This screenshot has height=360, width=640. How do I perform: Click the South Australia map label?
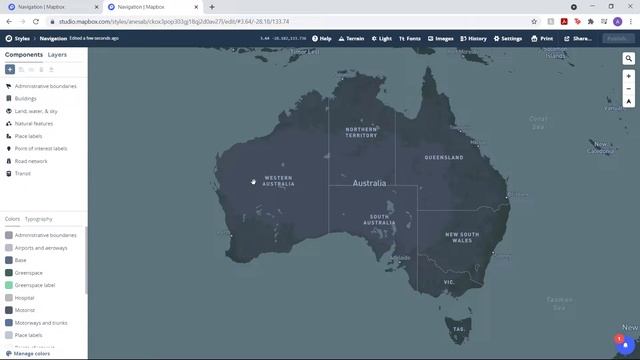point(380,220)
